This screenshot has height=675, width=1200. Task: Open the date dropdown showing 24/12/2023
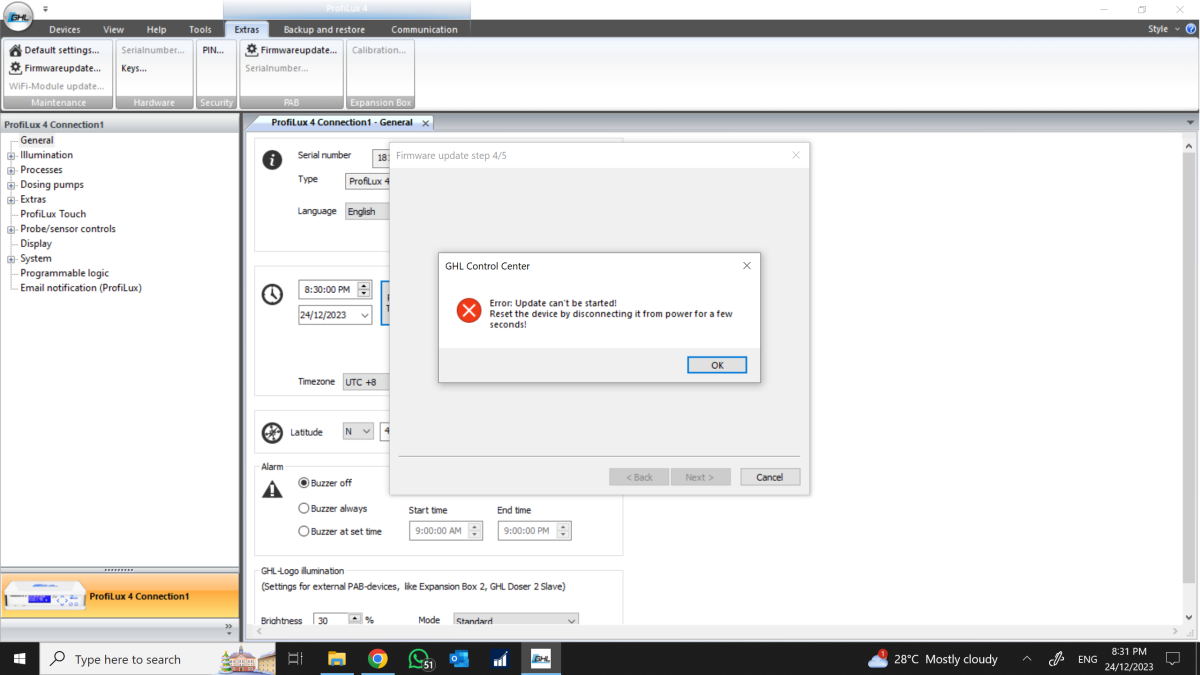[364, 315]
